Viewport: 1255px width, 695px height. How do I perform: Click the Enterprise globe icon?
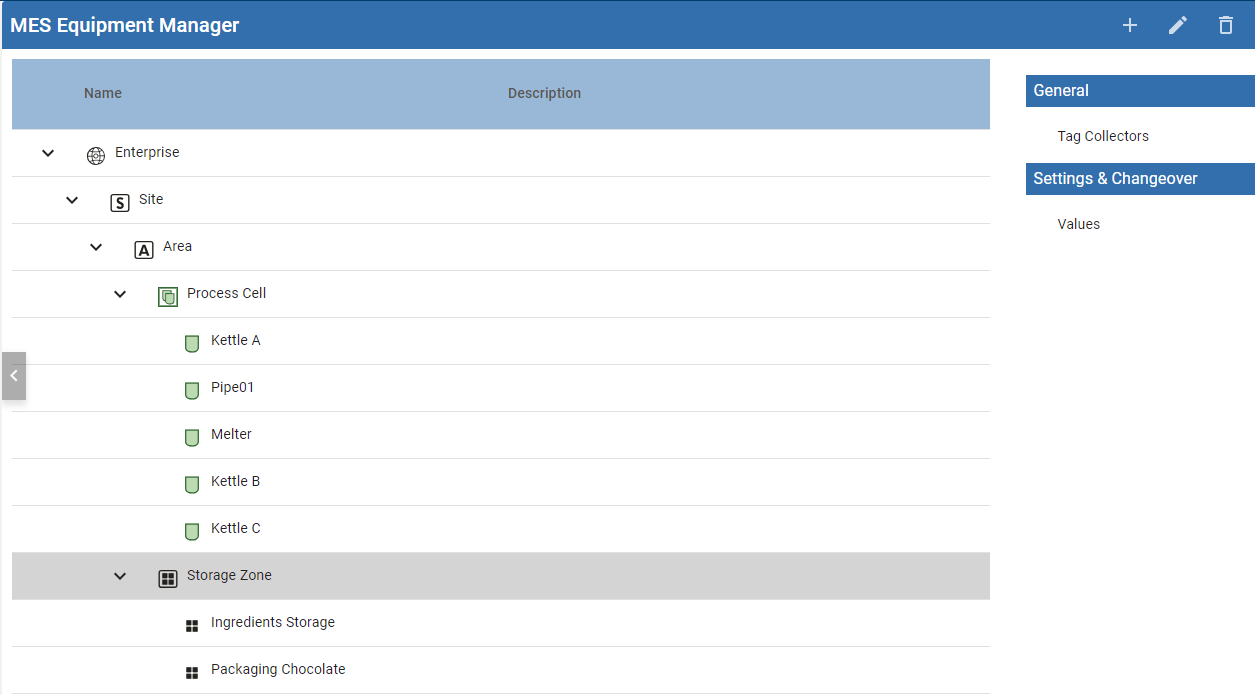pos(96,155)
